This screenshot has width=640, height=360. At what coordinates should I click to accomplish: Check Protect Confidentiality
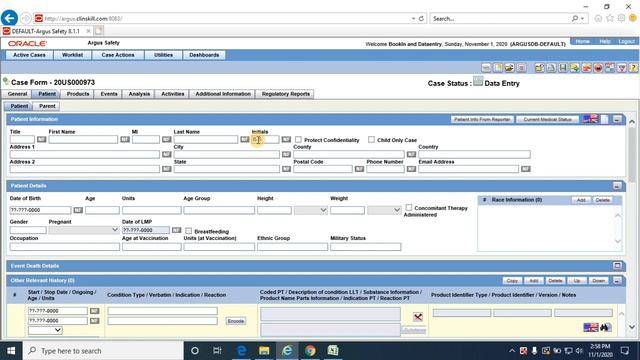point(298,140)
